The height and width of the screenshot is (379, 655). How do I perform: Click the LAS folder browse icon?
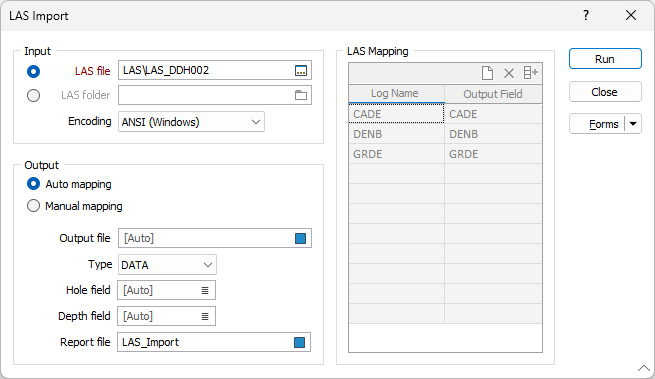(301, 95)
